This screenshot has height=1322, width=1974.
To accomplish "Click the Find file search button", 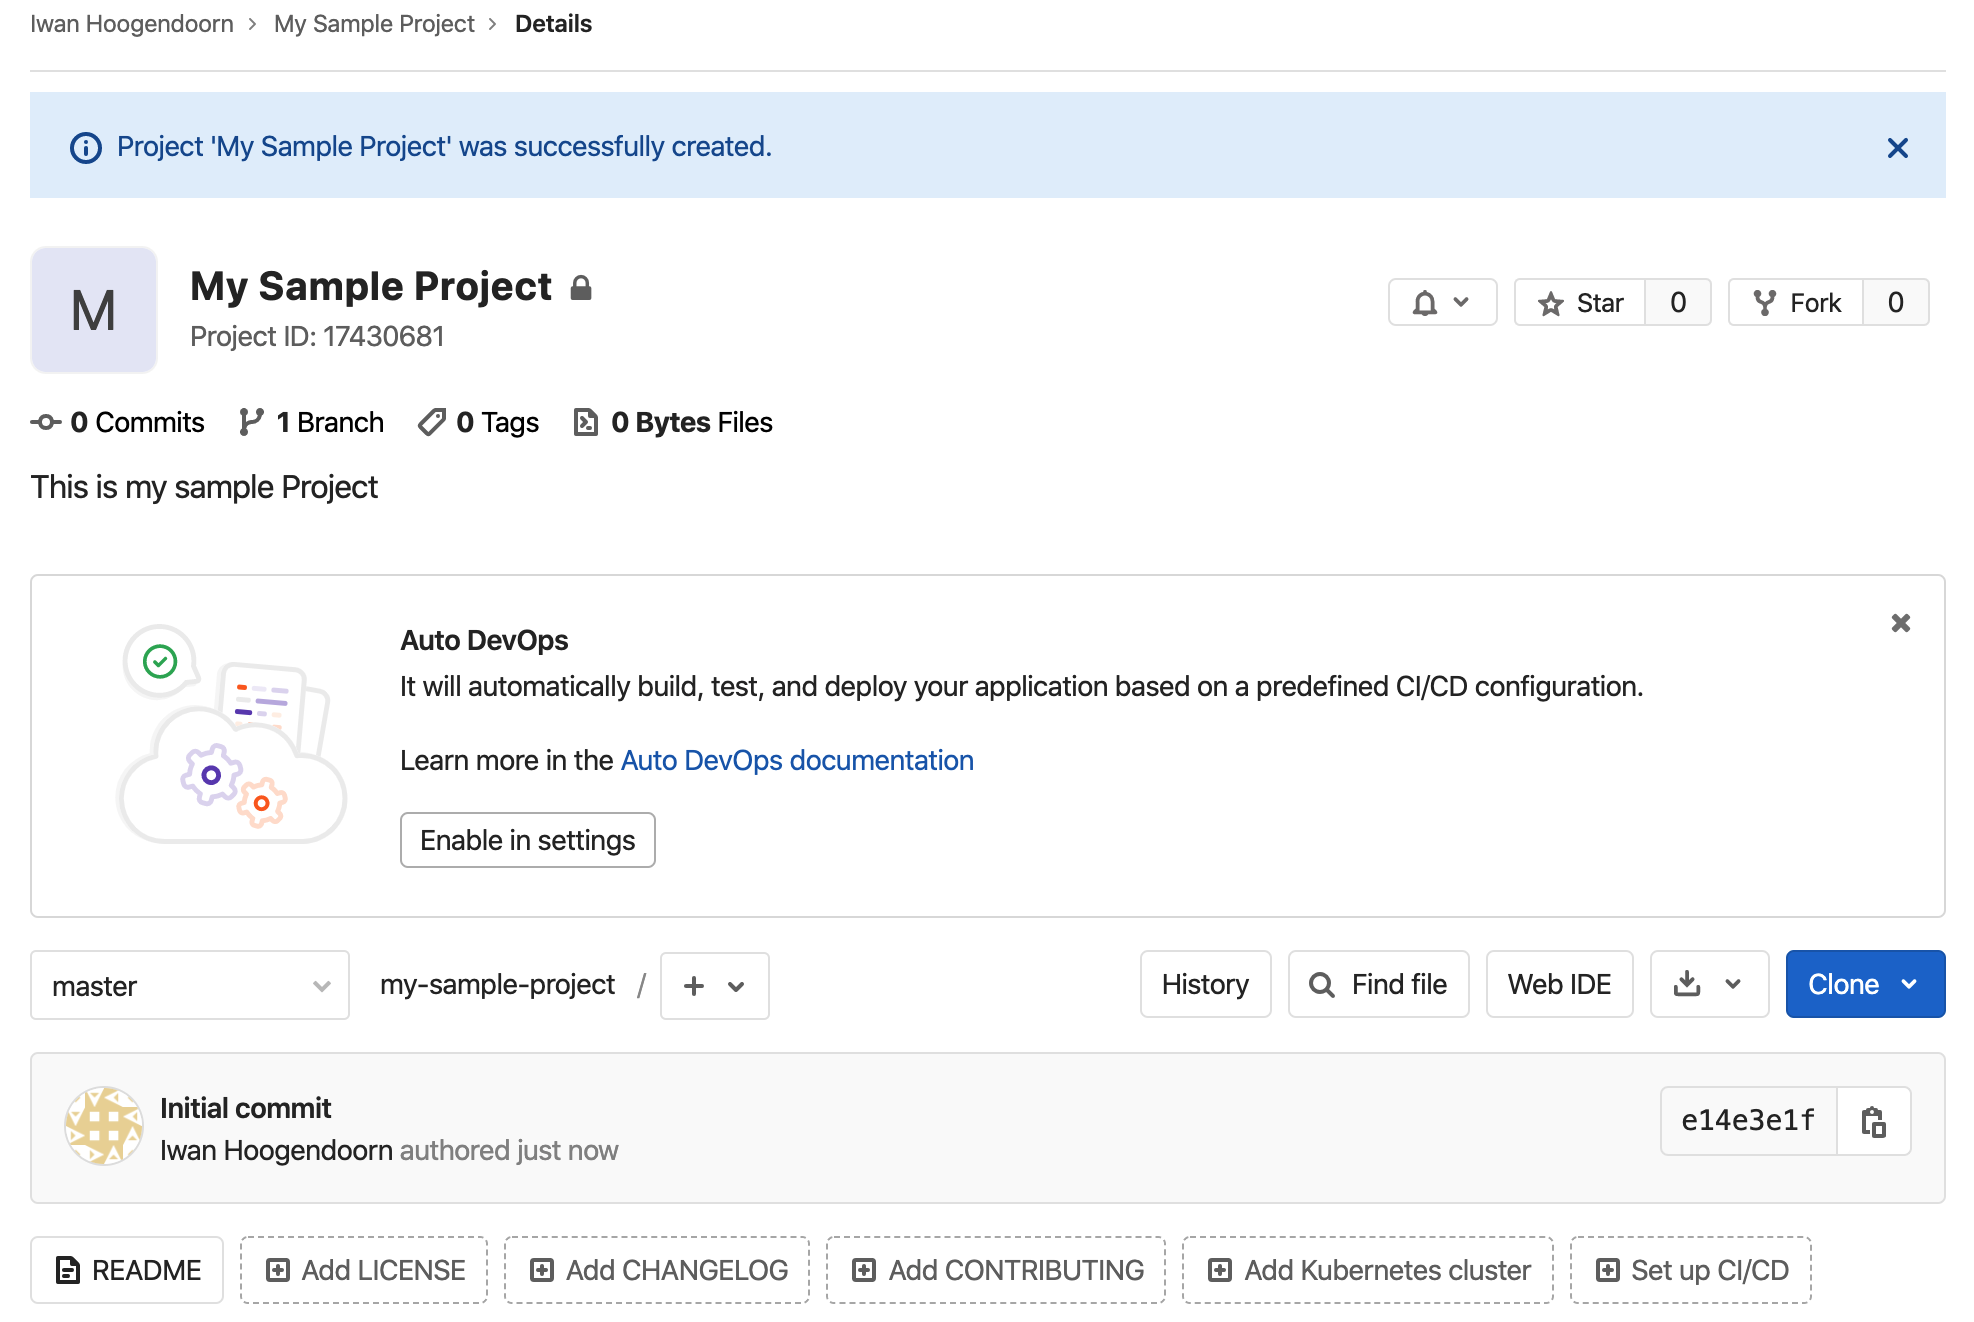I will tap(1378, 984).
